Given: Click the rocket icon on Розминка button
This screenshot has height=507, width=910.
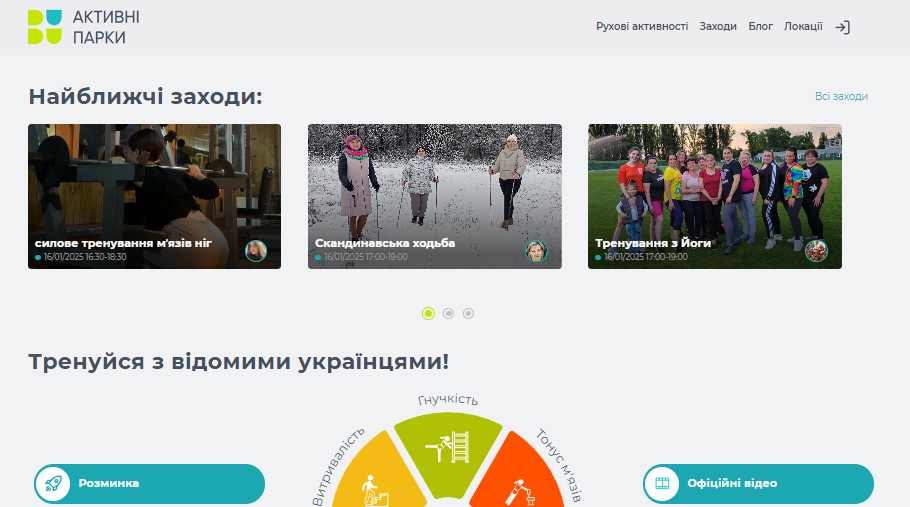Looking at the screenshot, I should point(52,484).
